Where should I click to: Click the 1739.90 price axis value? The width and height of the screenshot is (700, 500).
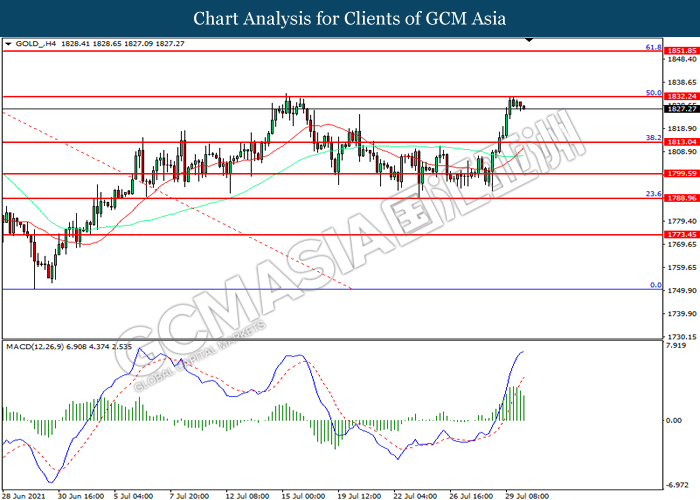(x=682, y=314)
